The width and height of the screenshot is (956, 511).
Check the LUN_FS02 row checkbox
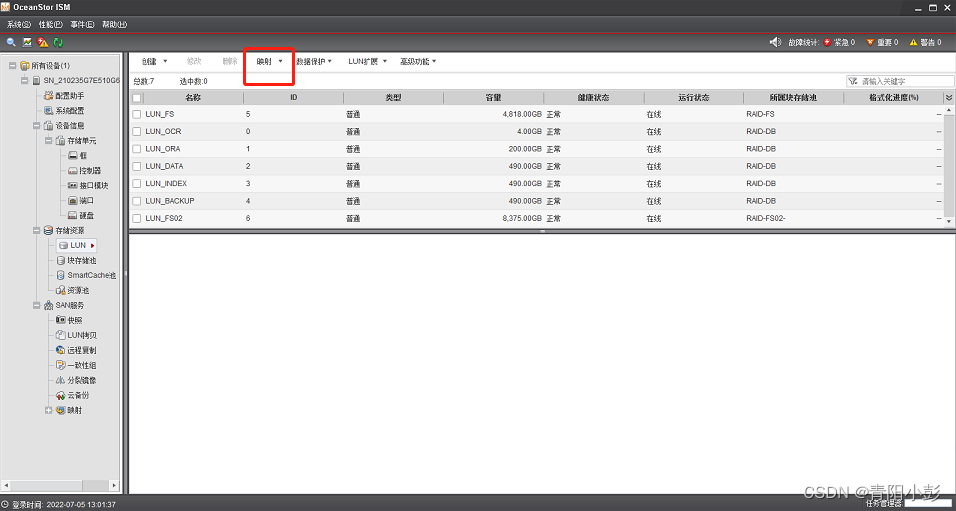(137, 218)
